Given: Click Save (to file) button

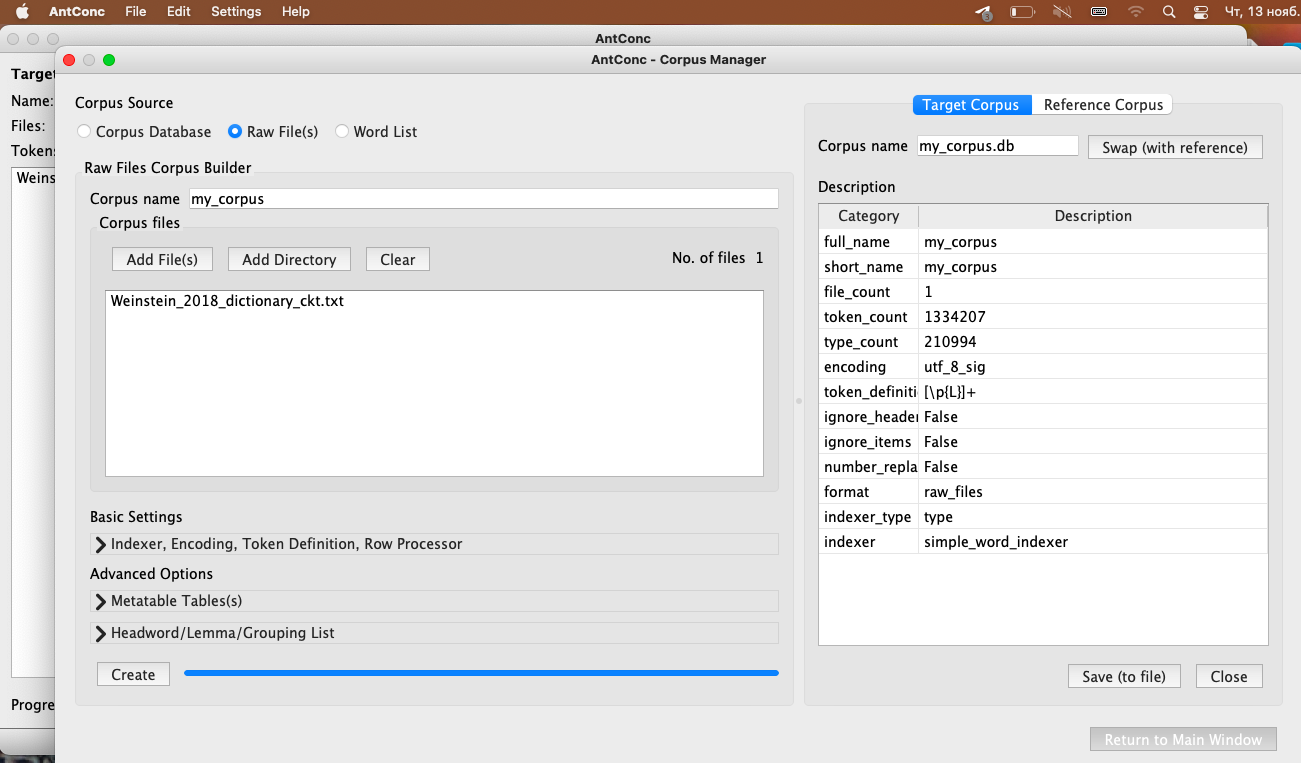Looking at the screenshot, I should click(1124, 676).
